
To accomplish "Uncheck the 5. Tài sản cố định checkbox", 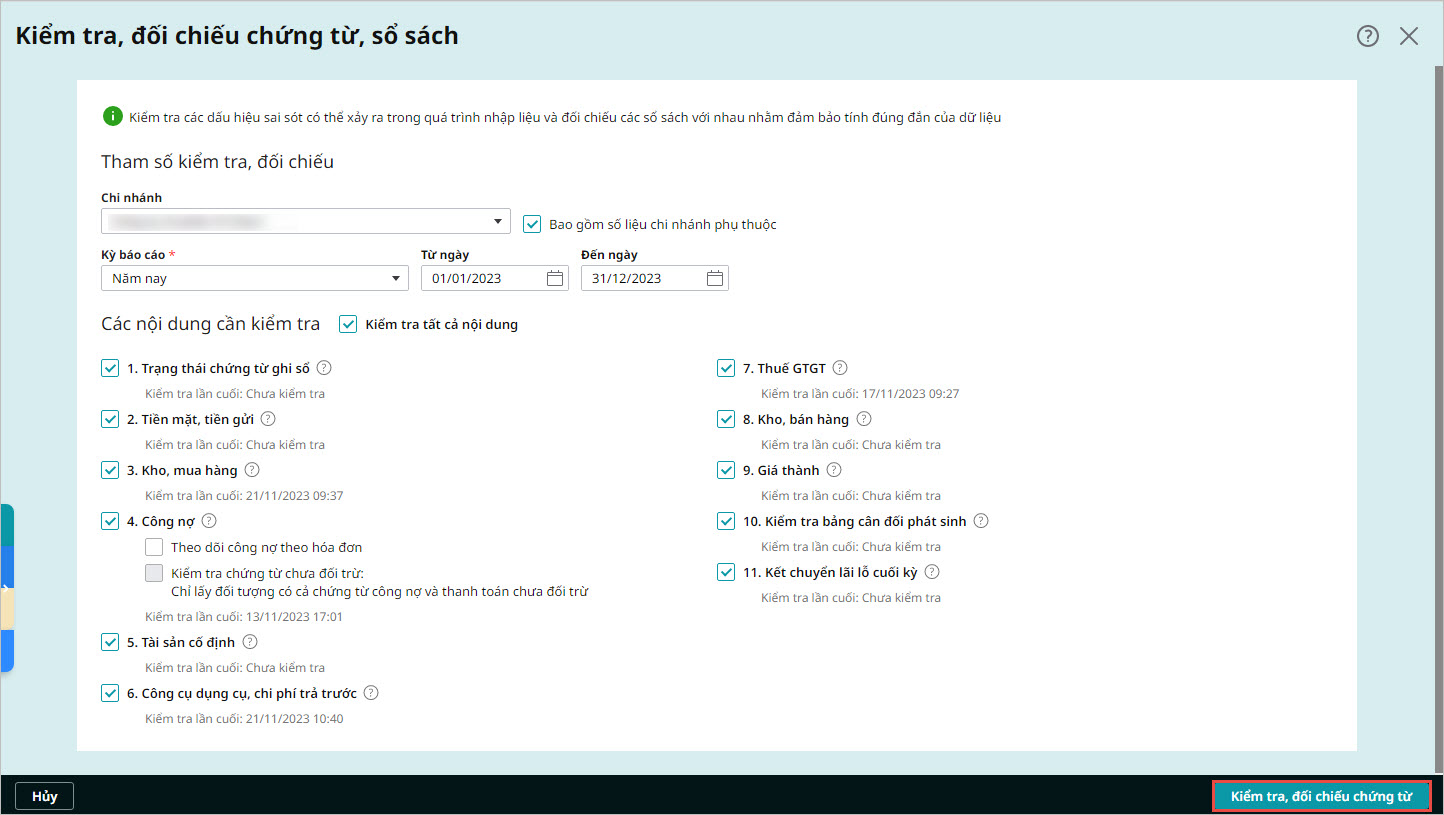I will (110, 642).
